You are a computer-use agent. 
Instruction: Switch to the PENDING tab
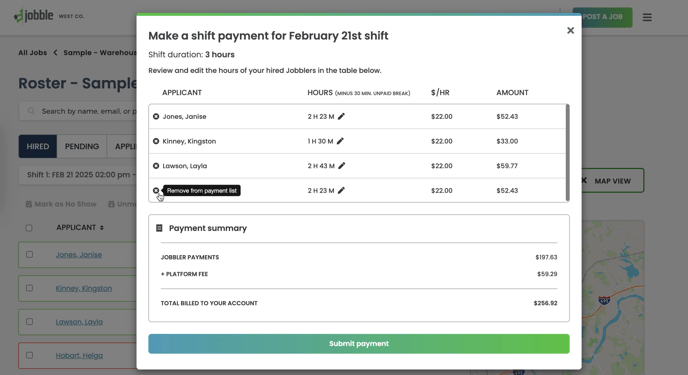(x=82, y=146)
